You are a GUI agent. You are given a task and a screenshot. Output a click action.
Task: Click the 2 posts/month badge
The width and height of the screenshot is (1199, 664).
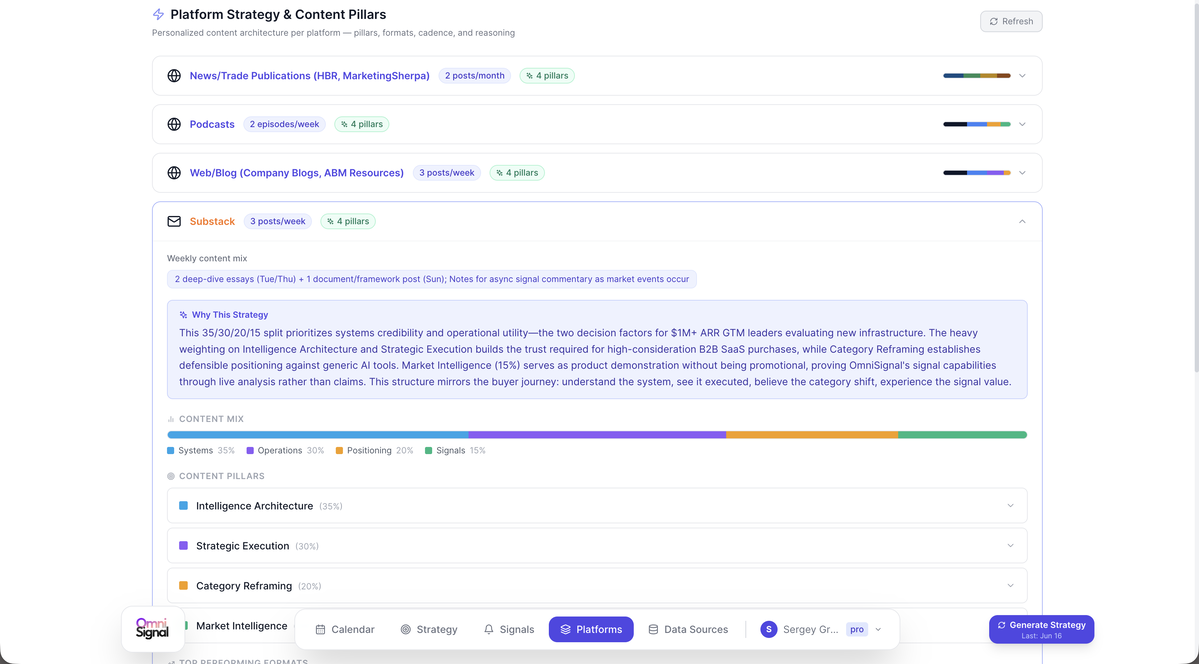[475, 76]
